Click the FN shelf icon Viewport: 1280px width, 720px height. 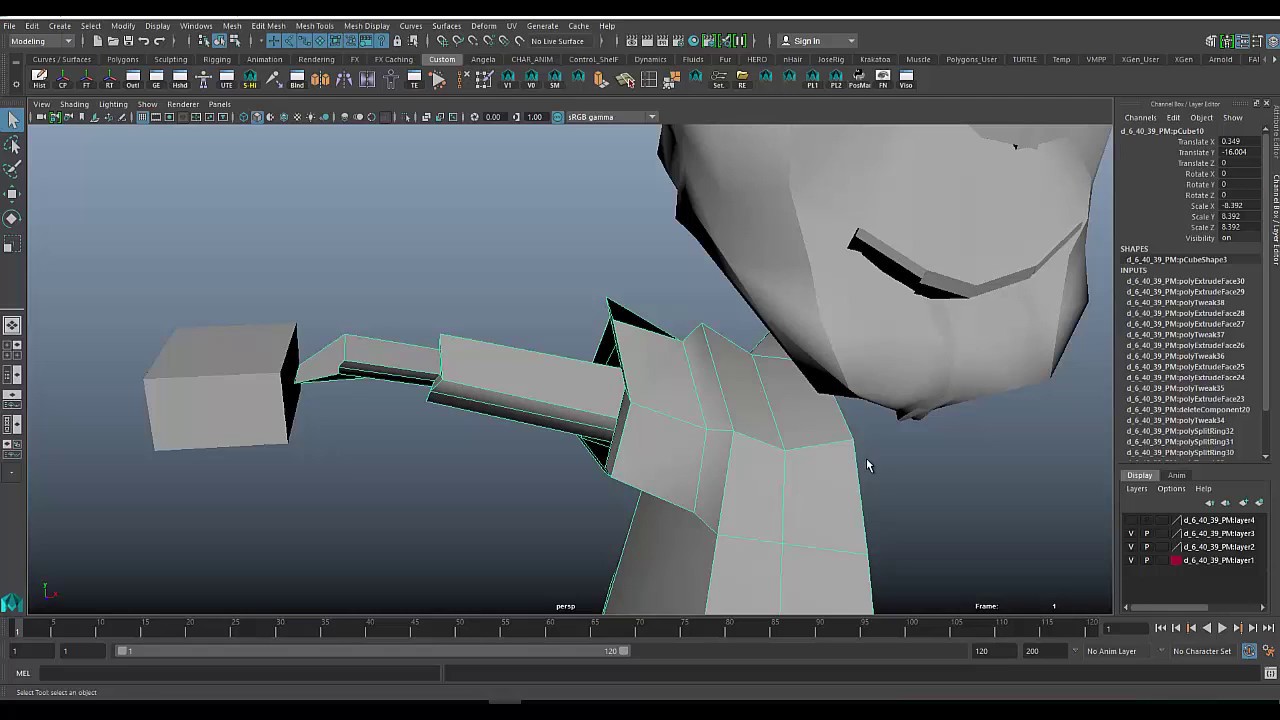tap(883, 78)
